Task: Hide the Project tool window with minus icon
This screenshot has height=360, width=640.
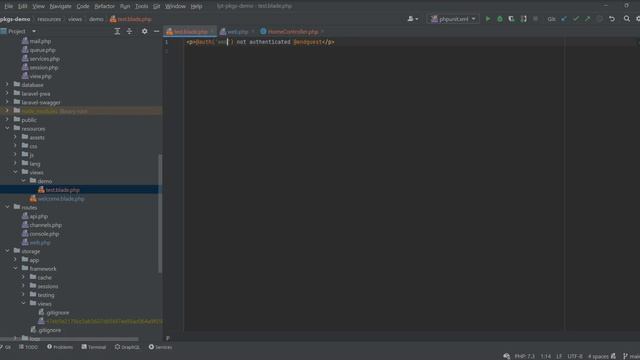Action: (156, 31)
